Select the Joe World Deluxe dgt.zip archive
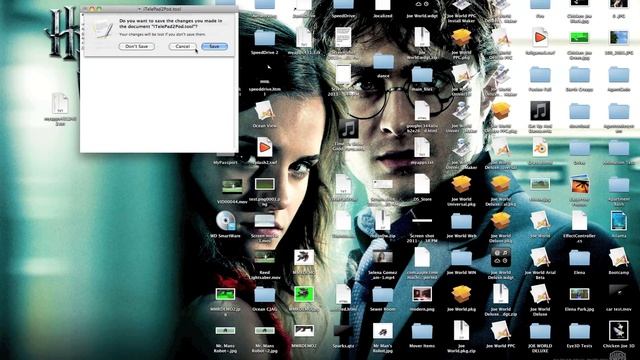 pyautogui.click(x=500, y=294)
